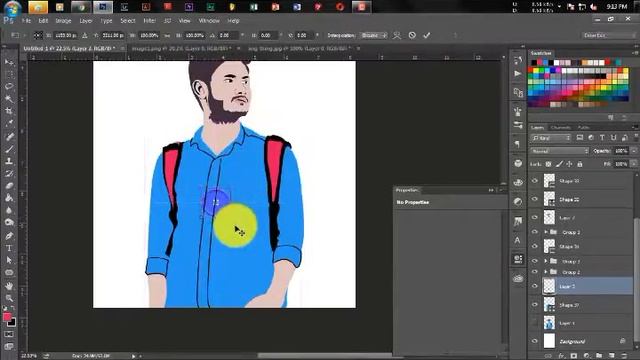Open the layer blend mode dropdown

point(560,151)
